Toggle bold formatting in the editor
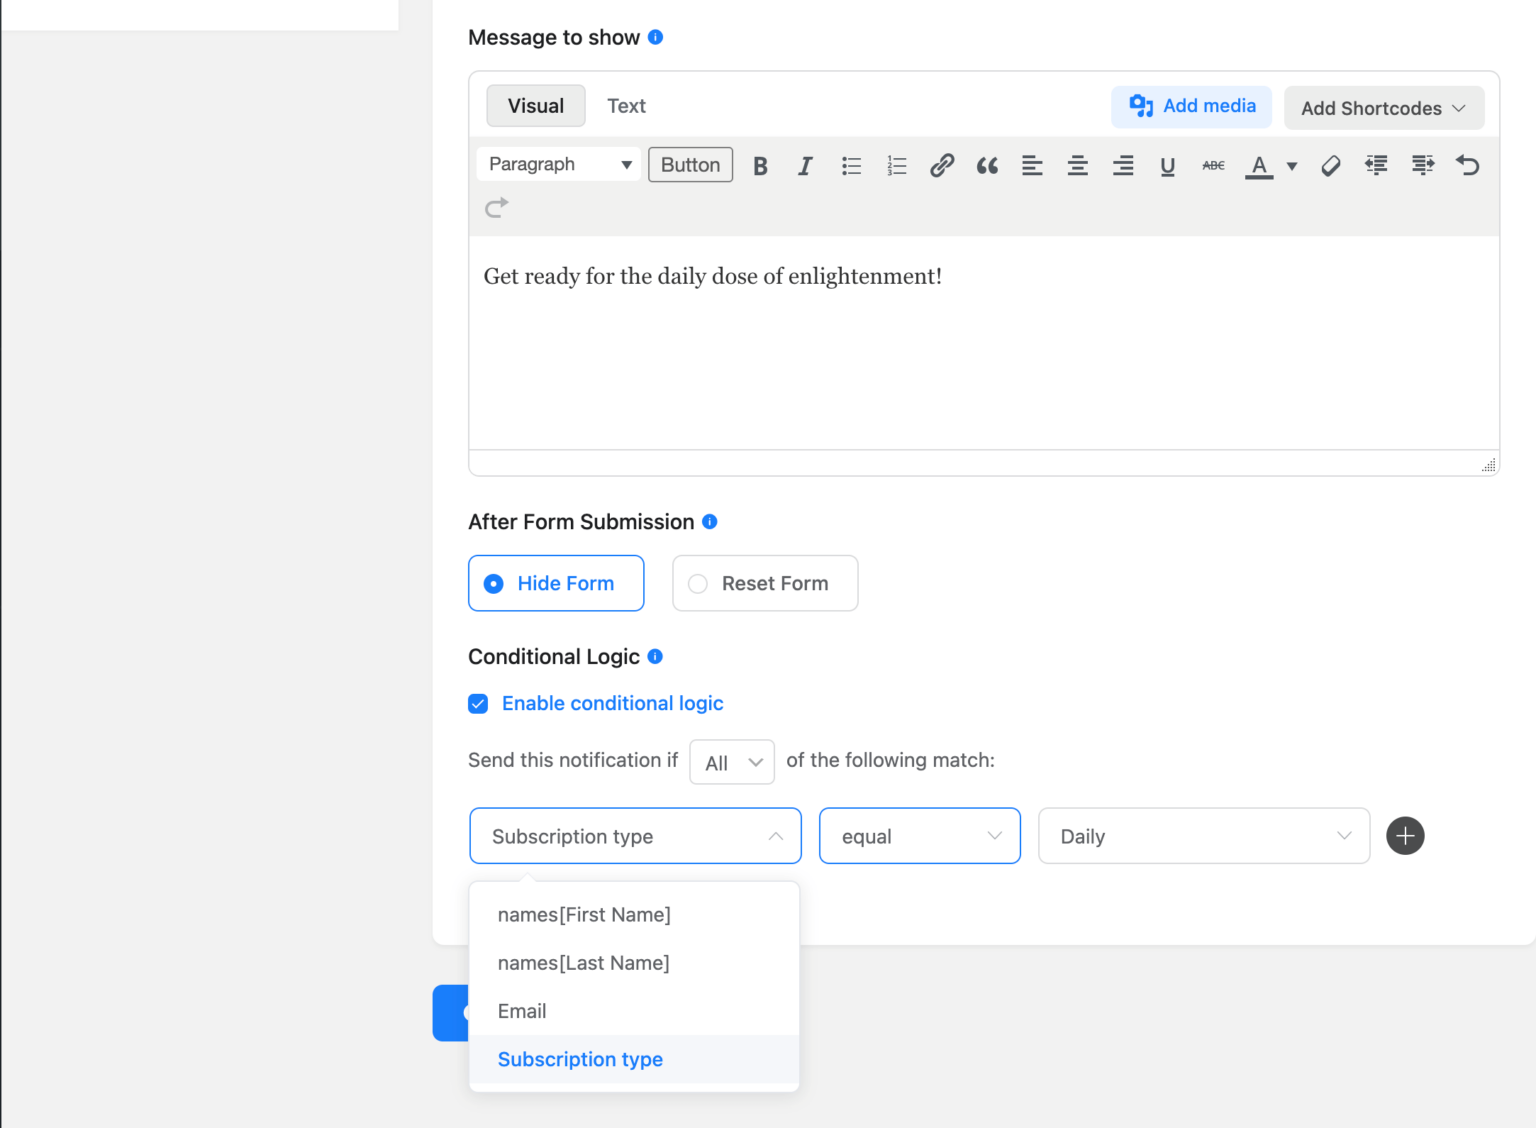 coord(760,165)
